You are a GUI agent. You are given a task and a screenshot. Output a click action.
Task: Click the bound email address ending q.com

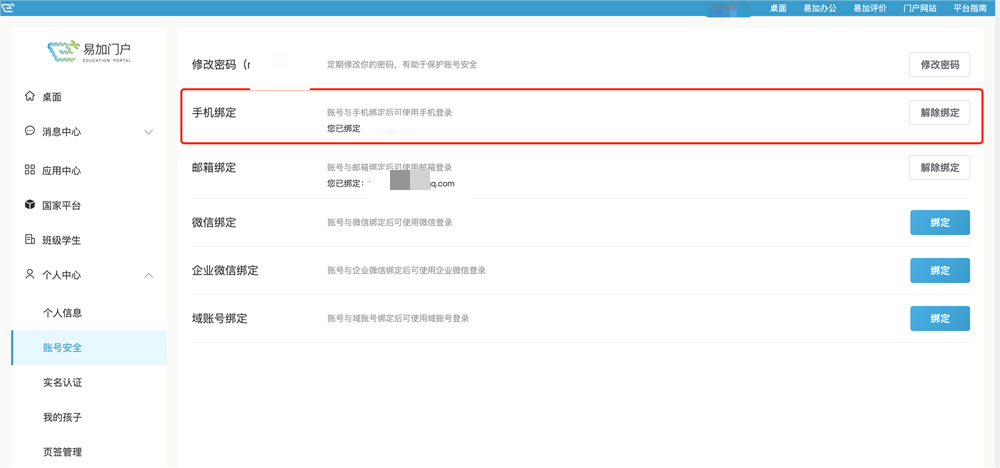[411, 184]
